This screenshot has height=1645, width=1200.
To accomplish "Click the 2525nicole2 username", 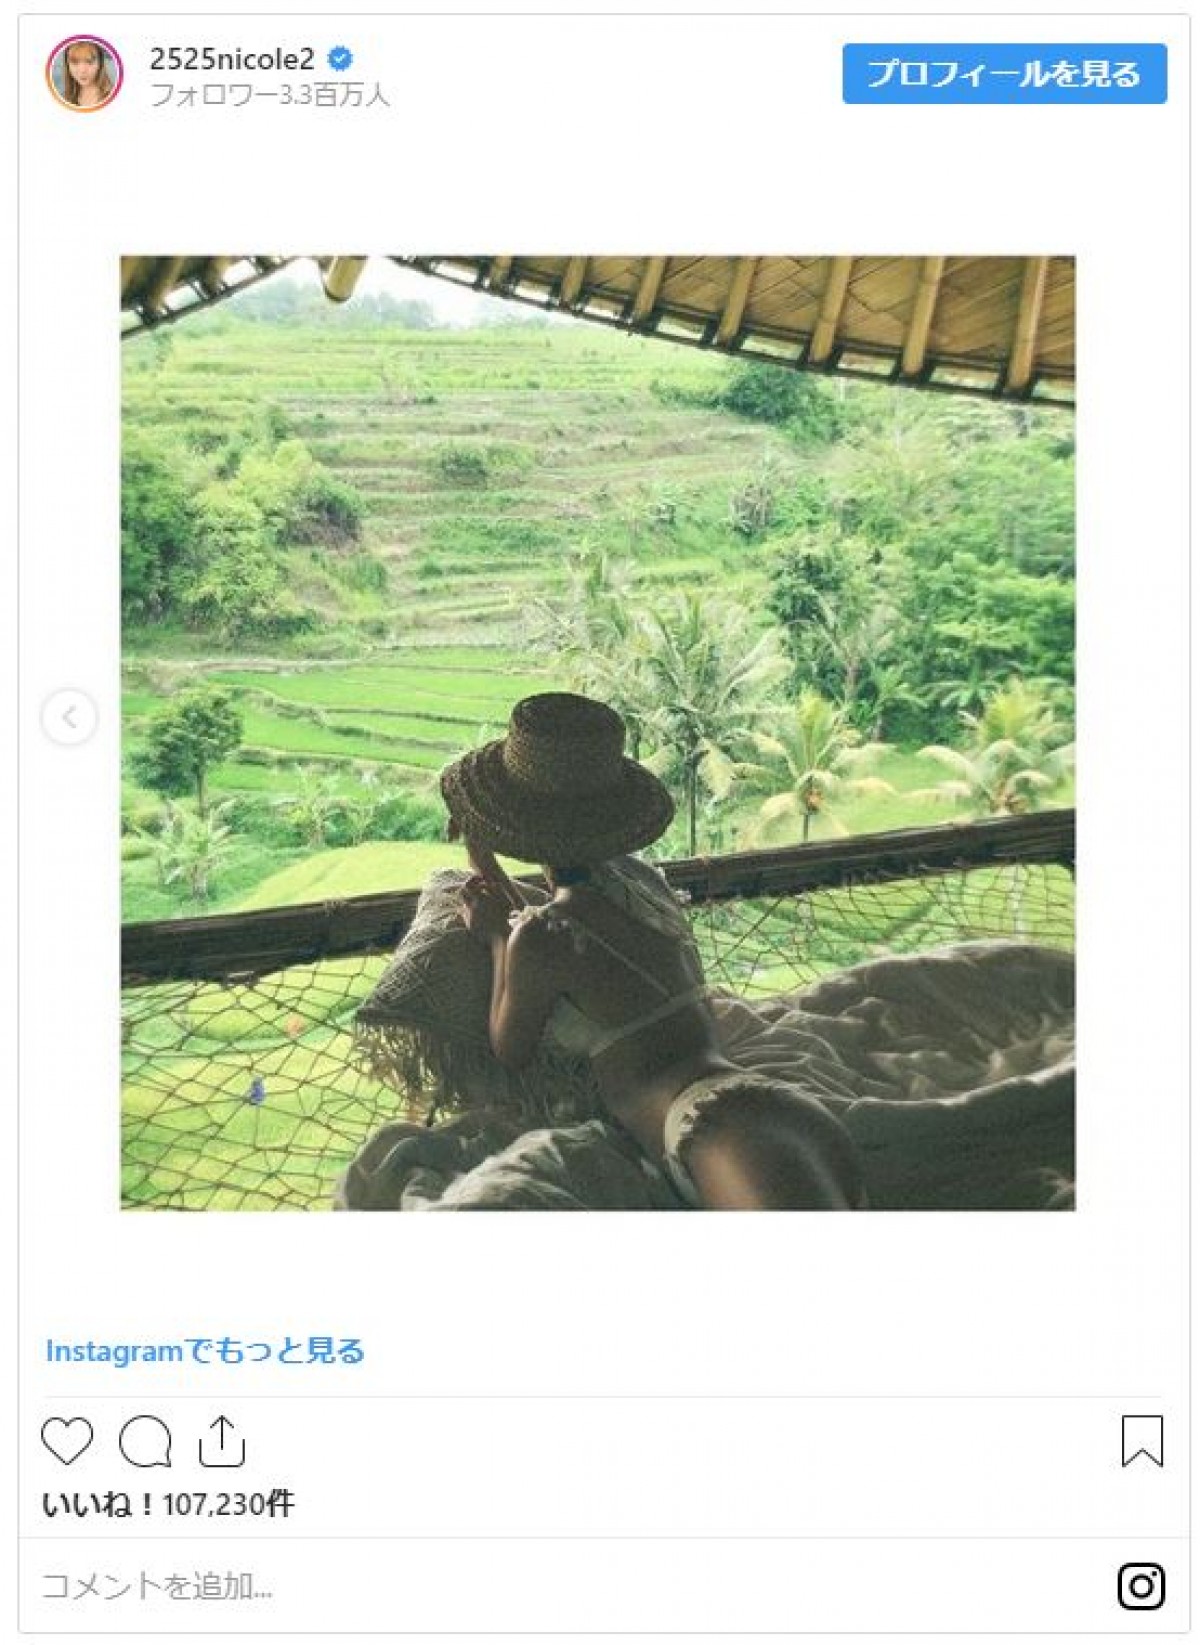I will click(232, 59).
